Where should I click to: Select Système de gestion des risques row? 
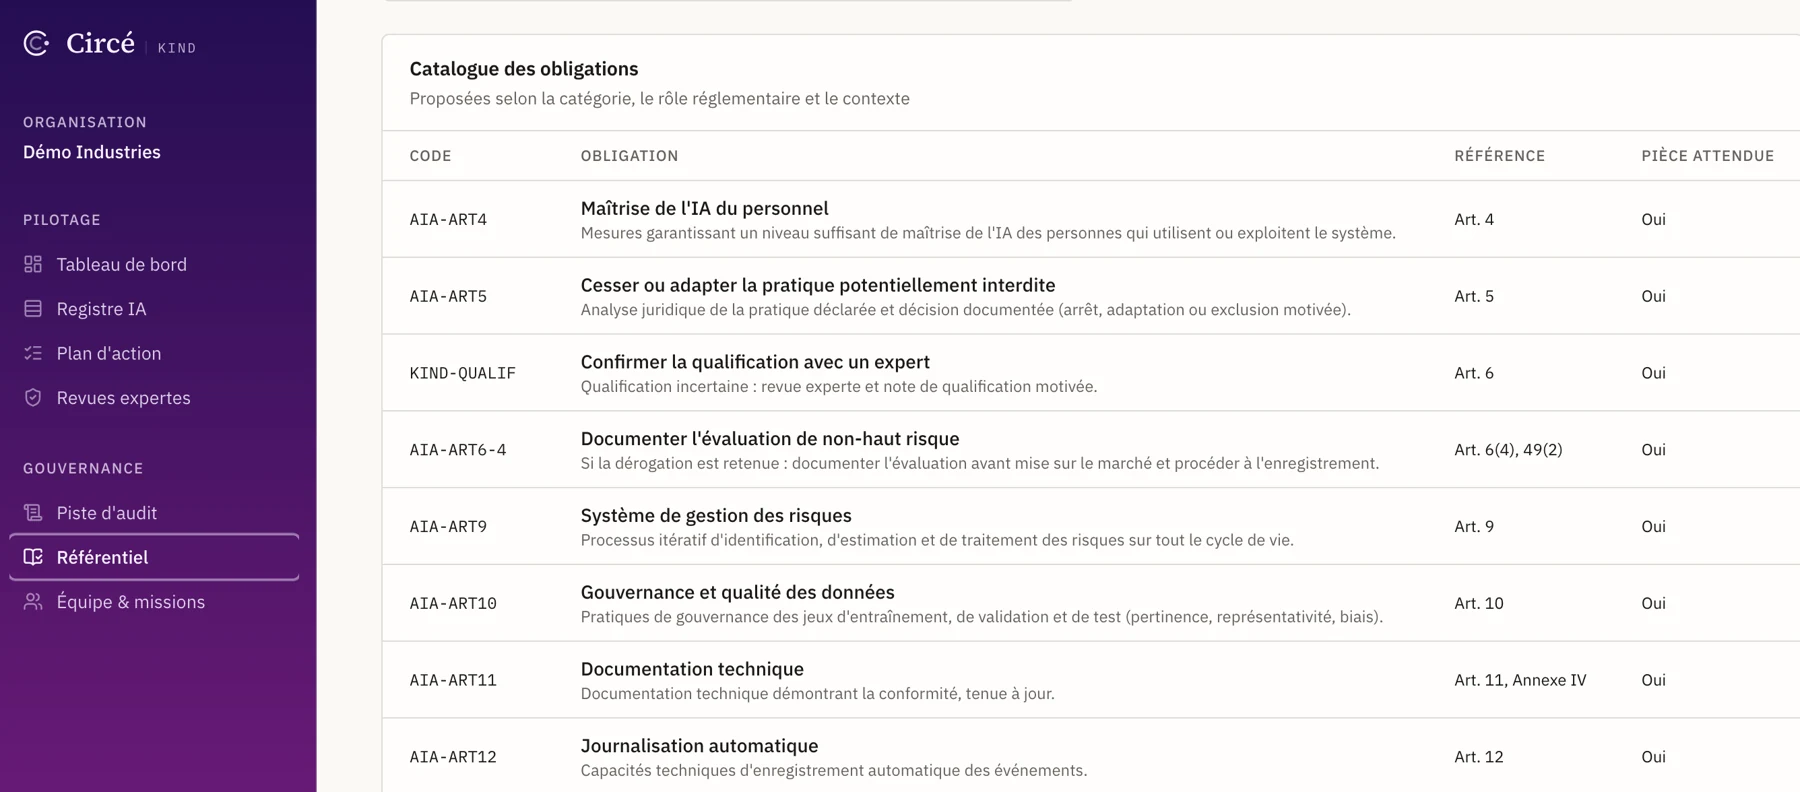[1090, 526]
